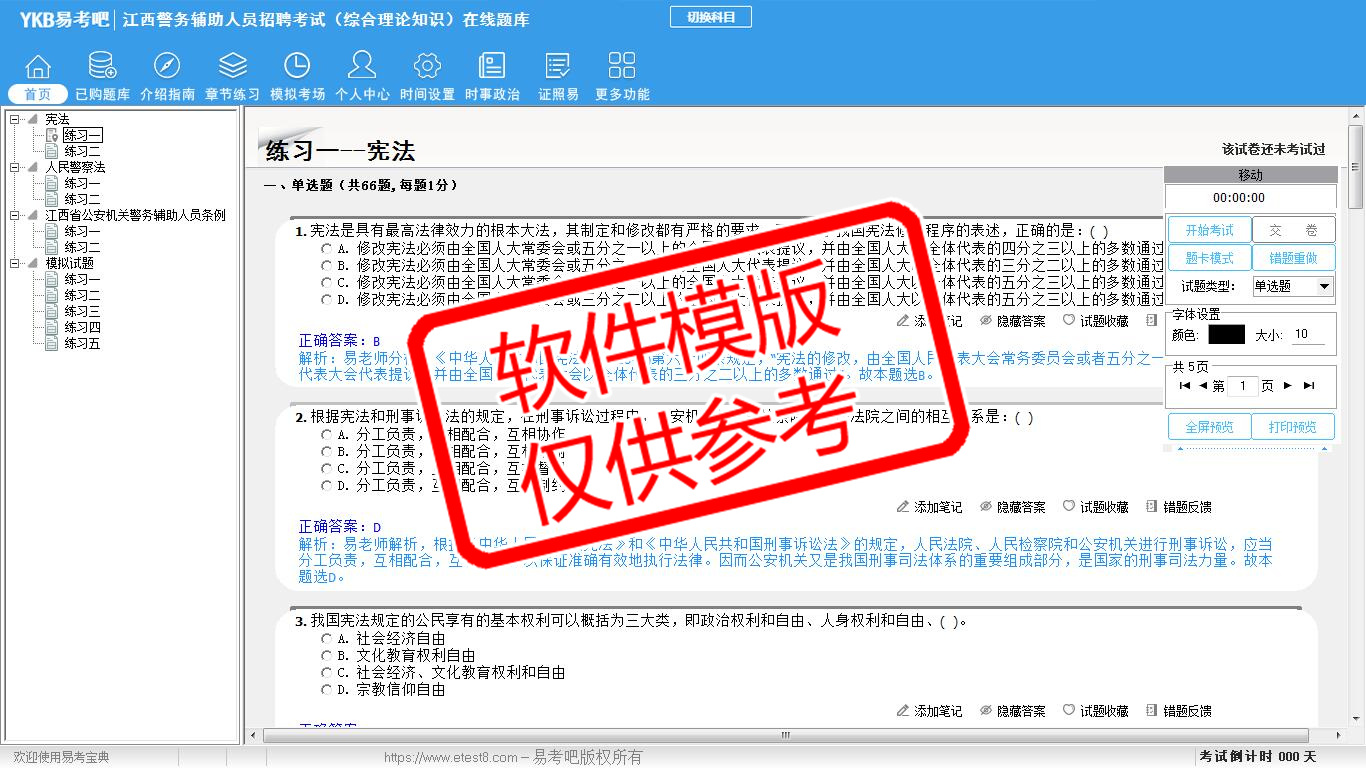This screenshot has width=1366, height=768.
Task: Open 更多功能 grid icon
Action: point(622,66)
